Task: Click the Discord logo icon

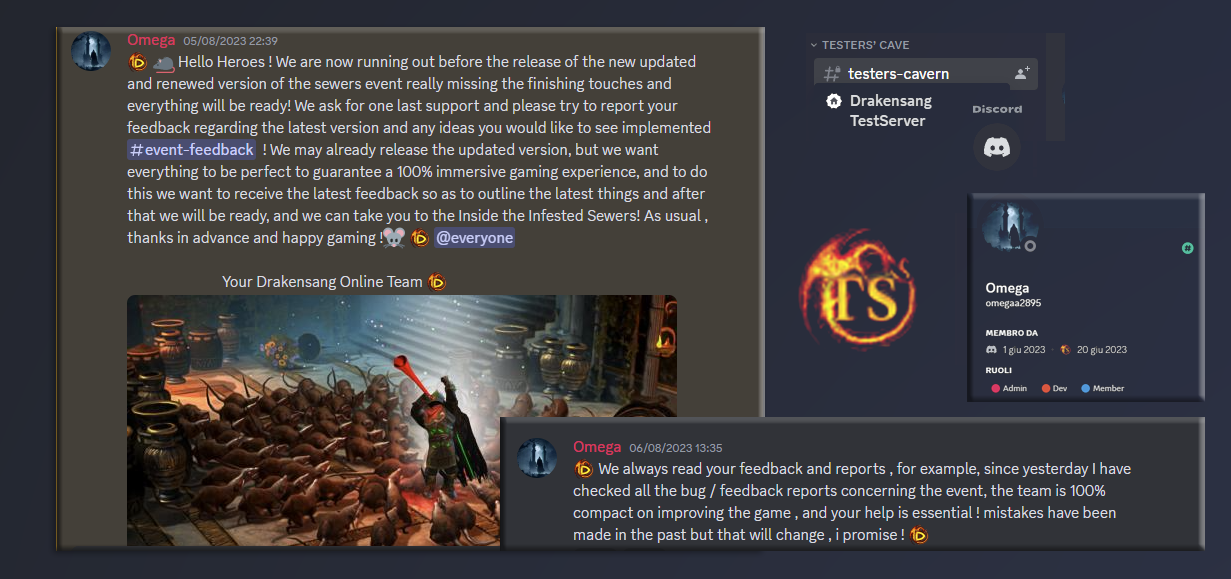Action: (x=996, y=147)
